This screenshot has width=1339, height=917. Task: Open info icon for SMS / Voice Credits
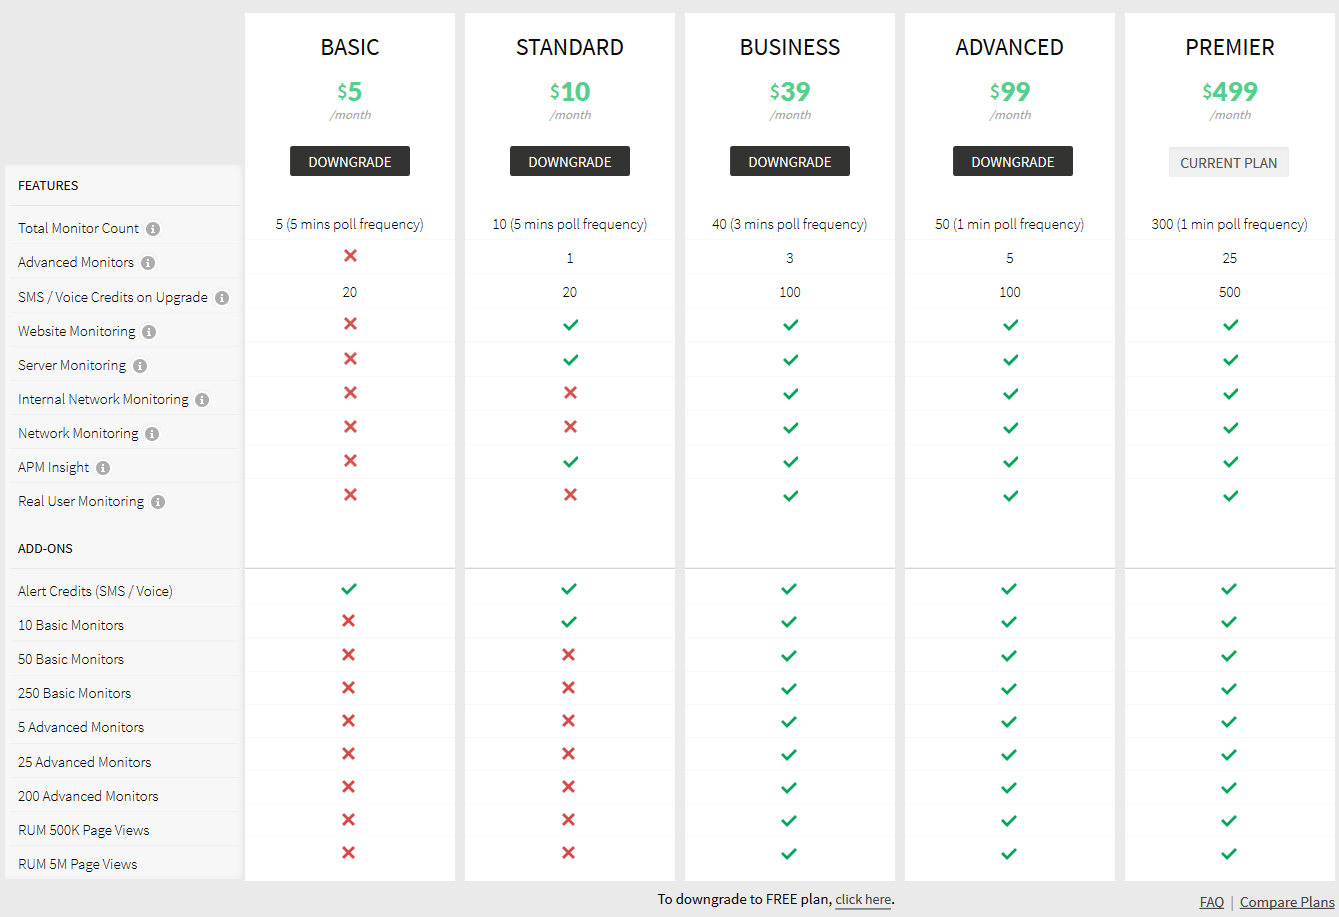pos(222,298)
